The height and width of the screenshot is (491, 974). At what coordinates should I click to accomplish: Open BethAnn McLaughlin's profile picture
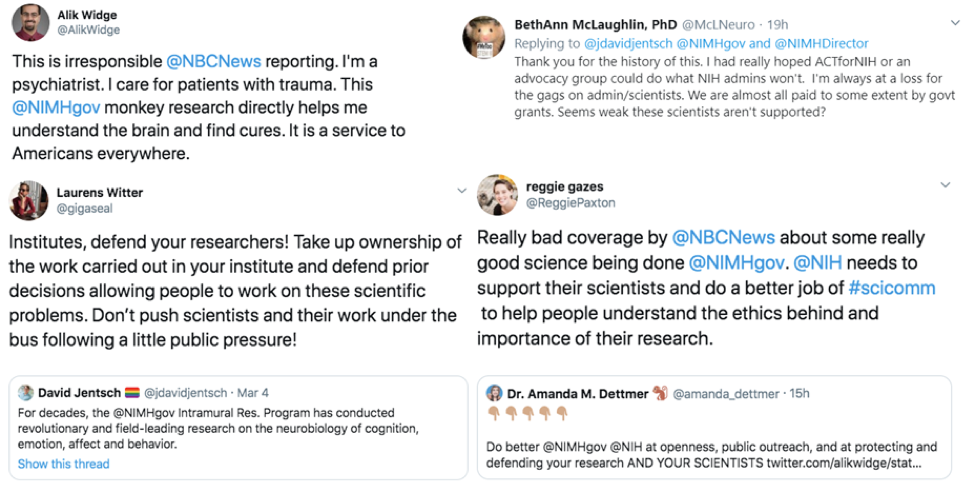pos(484,38)
